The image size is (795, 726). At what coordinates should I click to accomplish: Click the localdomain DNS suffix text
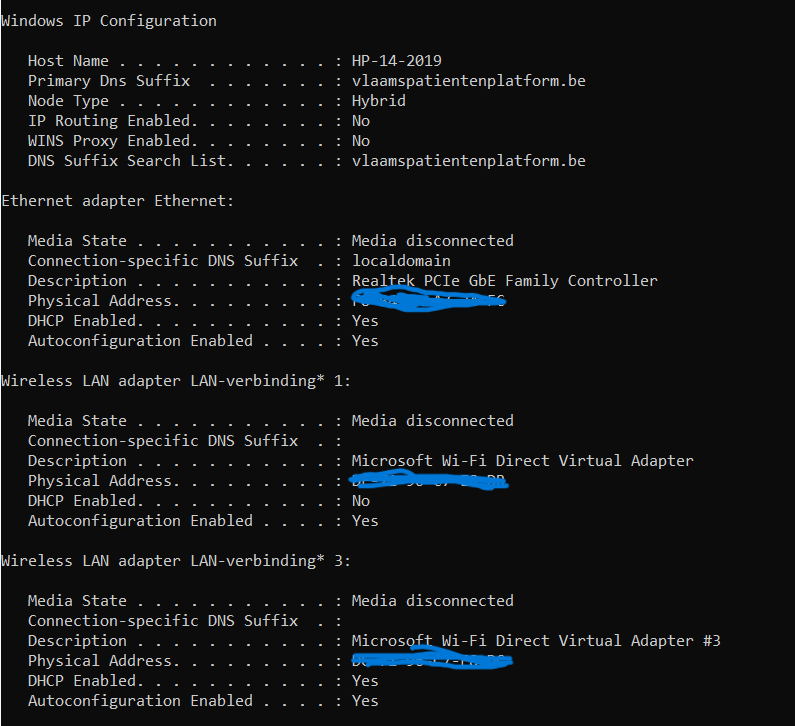coord(401,261)
